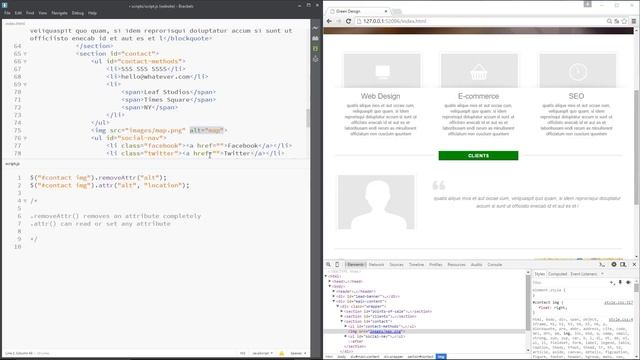This screenshot has width=640, height=360.
Task: Click the Brackets HTML pane vertical scrollbar
Action: point(308,118)
